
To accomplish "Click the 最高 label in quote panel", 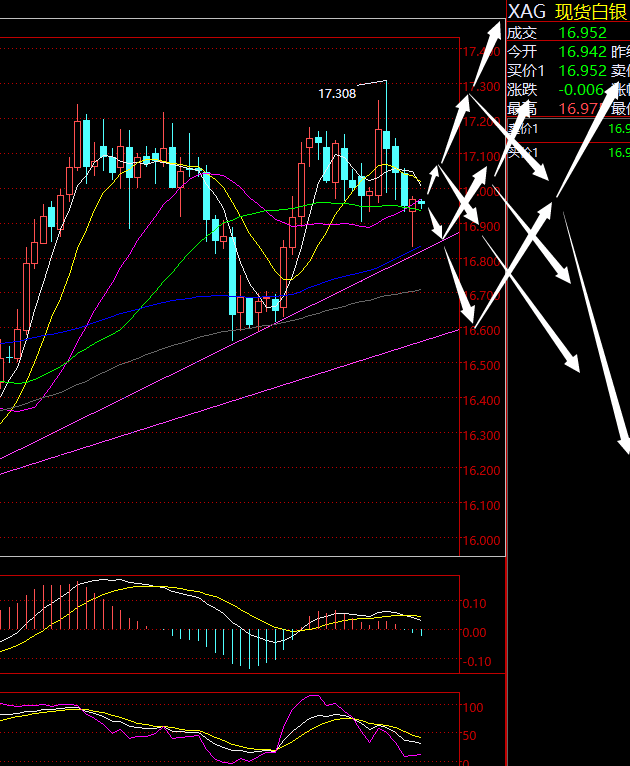I will (x=522, y=108).
